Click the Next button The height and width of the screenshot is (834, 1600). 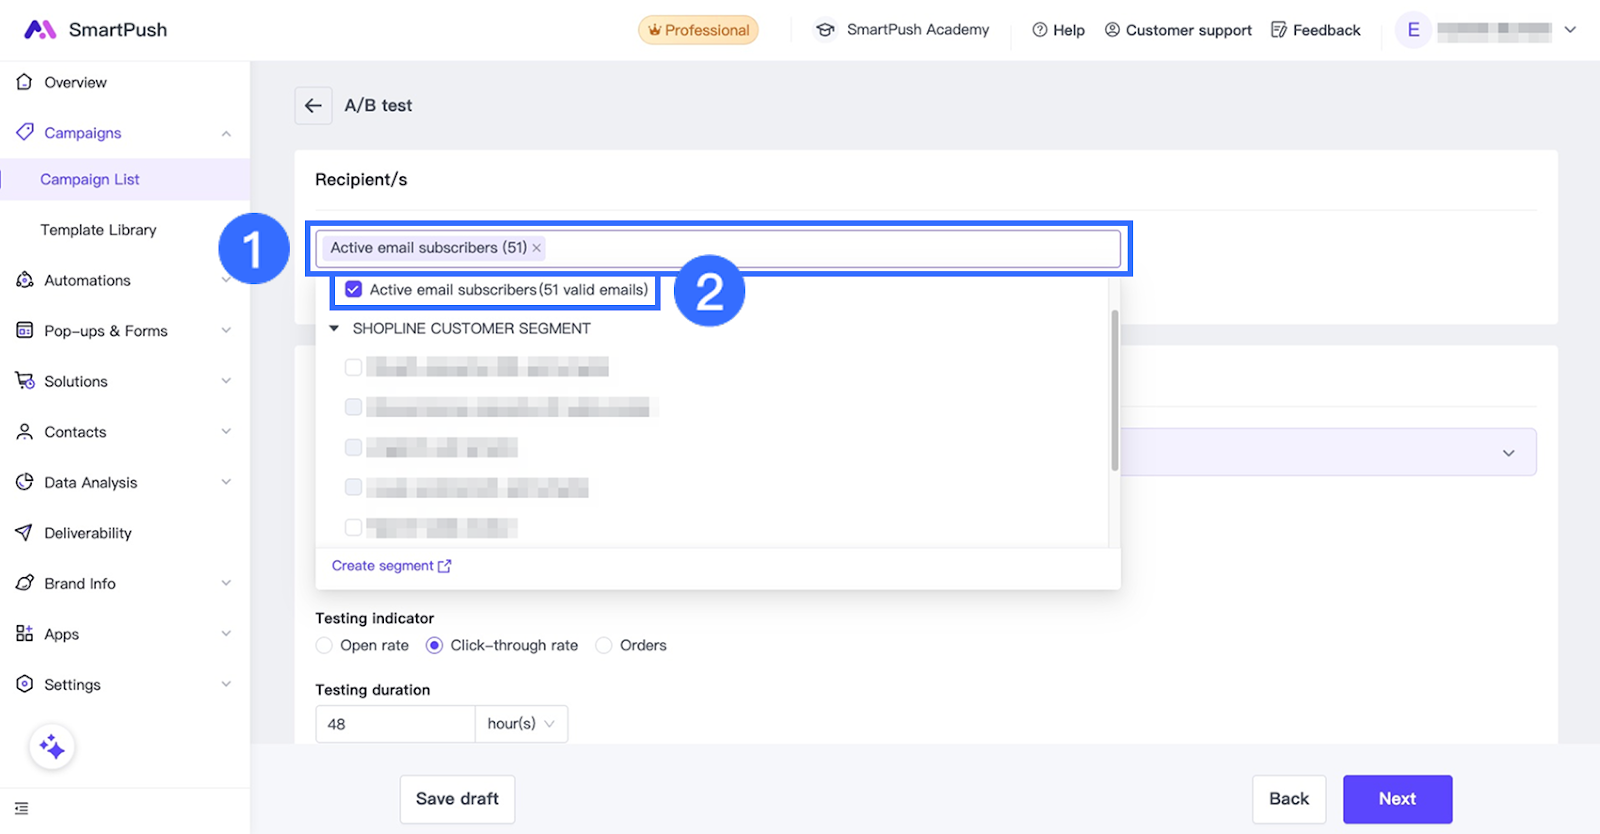pyautogui.click(x=1396, y=799)
